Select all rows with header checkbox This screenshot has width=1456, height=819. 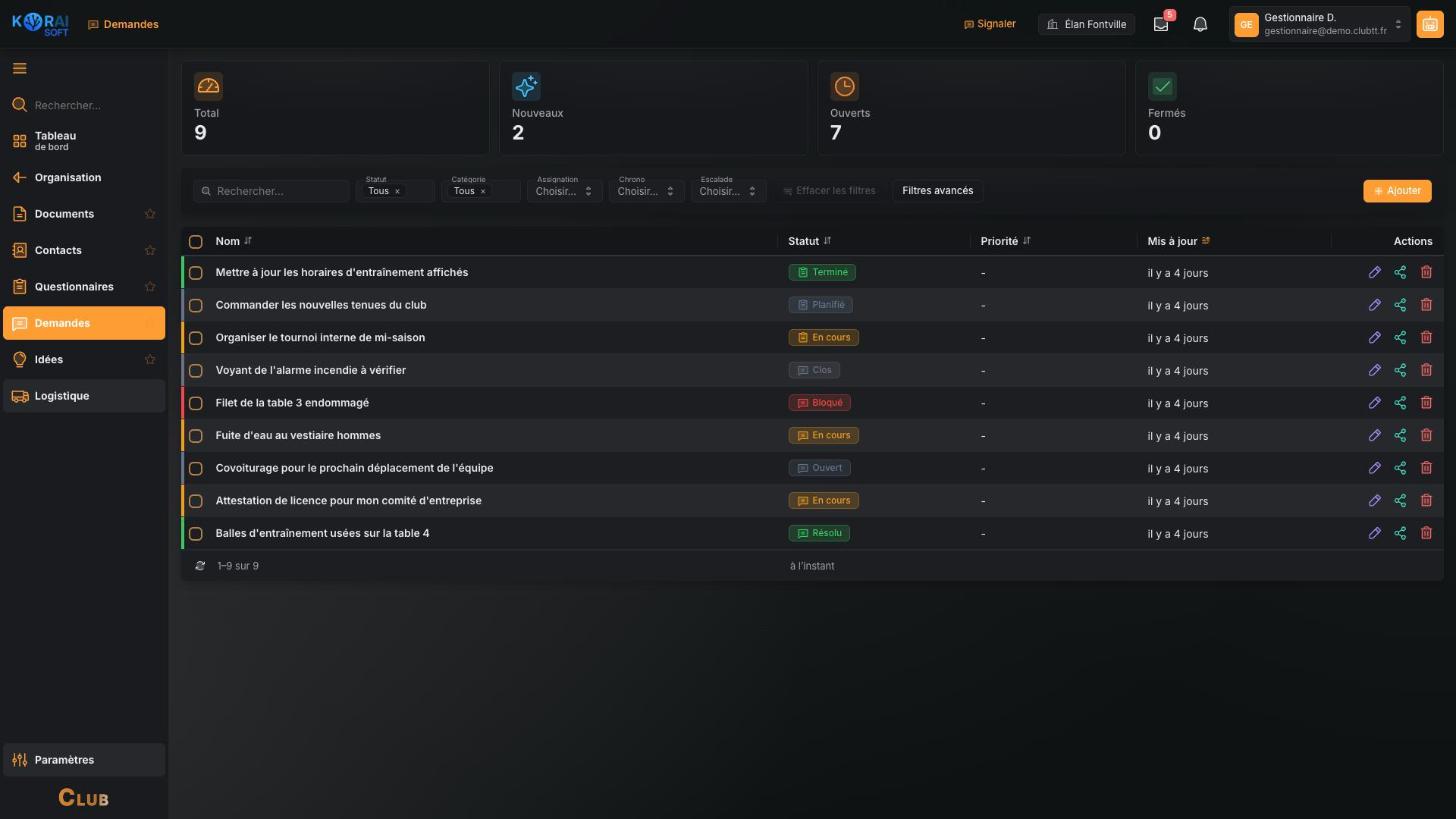196,241
